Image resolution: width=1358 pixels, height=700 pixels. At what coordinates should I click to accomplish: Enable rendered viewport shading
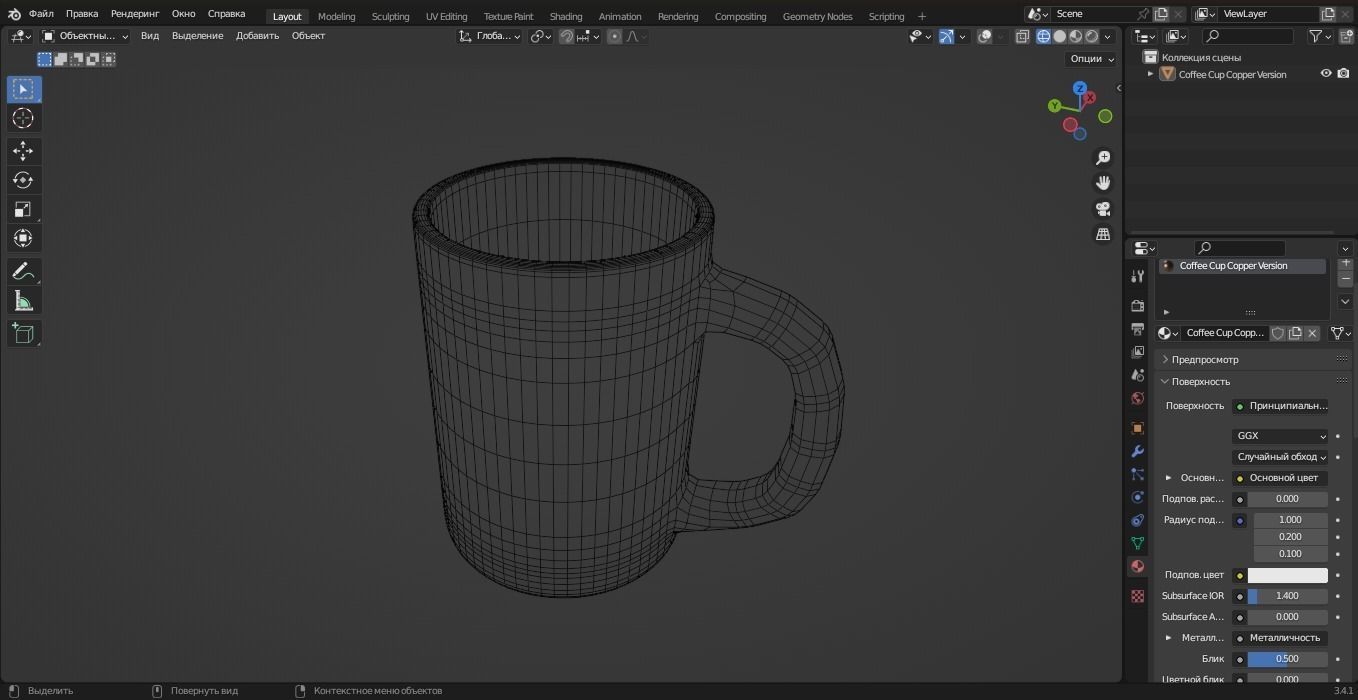(1092, 36)
